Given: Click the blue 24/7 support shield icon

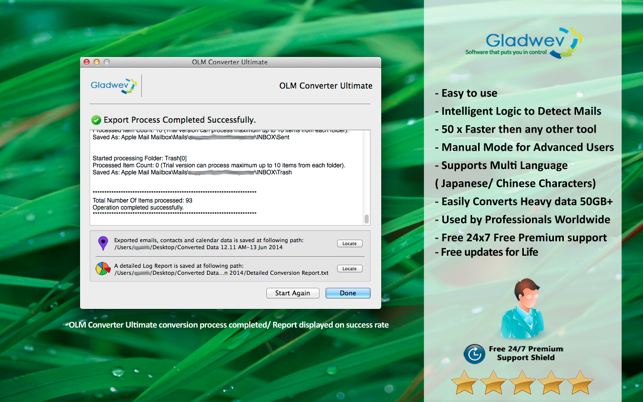Looking at the screenshot, I should (x=474, y=354).
